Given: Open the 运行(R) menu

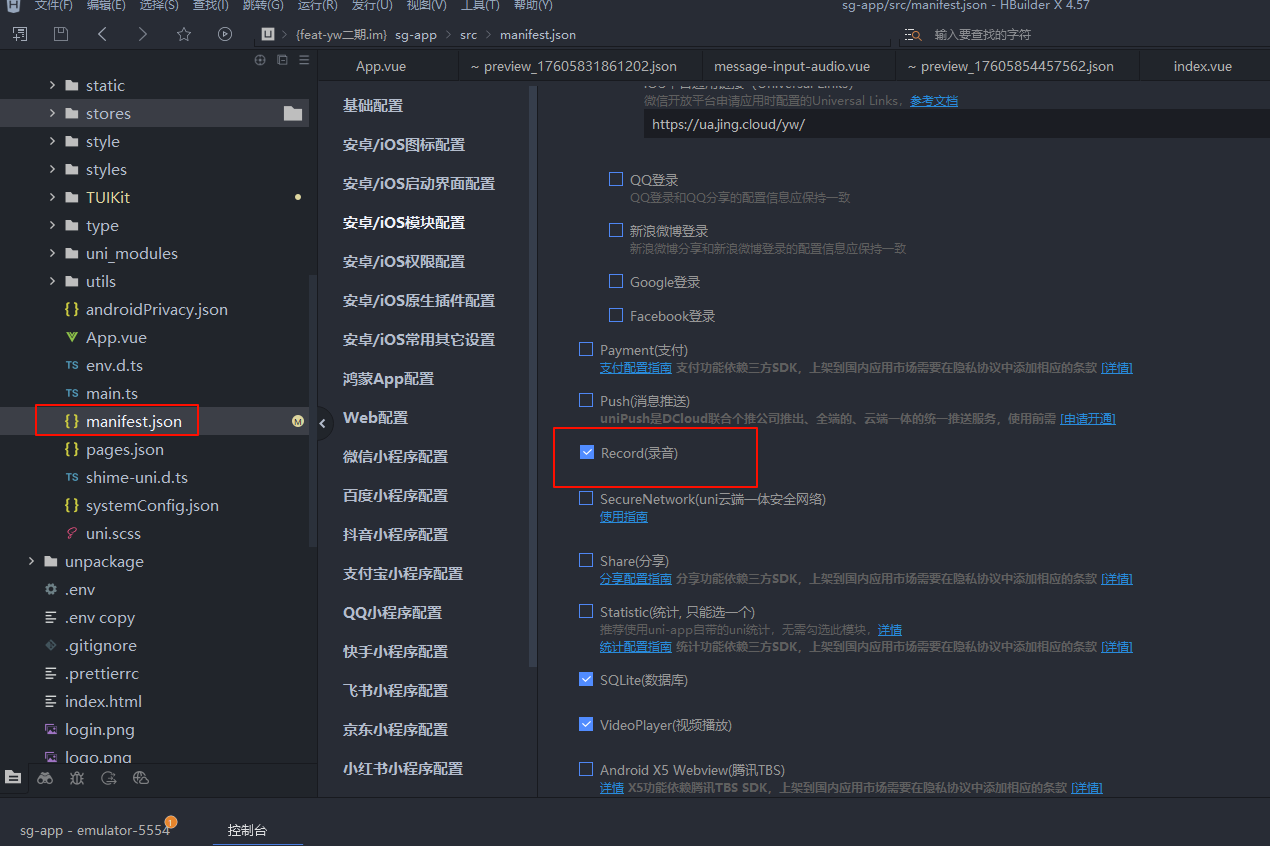Looking at the screenshot, I should [317, 6].
